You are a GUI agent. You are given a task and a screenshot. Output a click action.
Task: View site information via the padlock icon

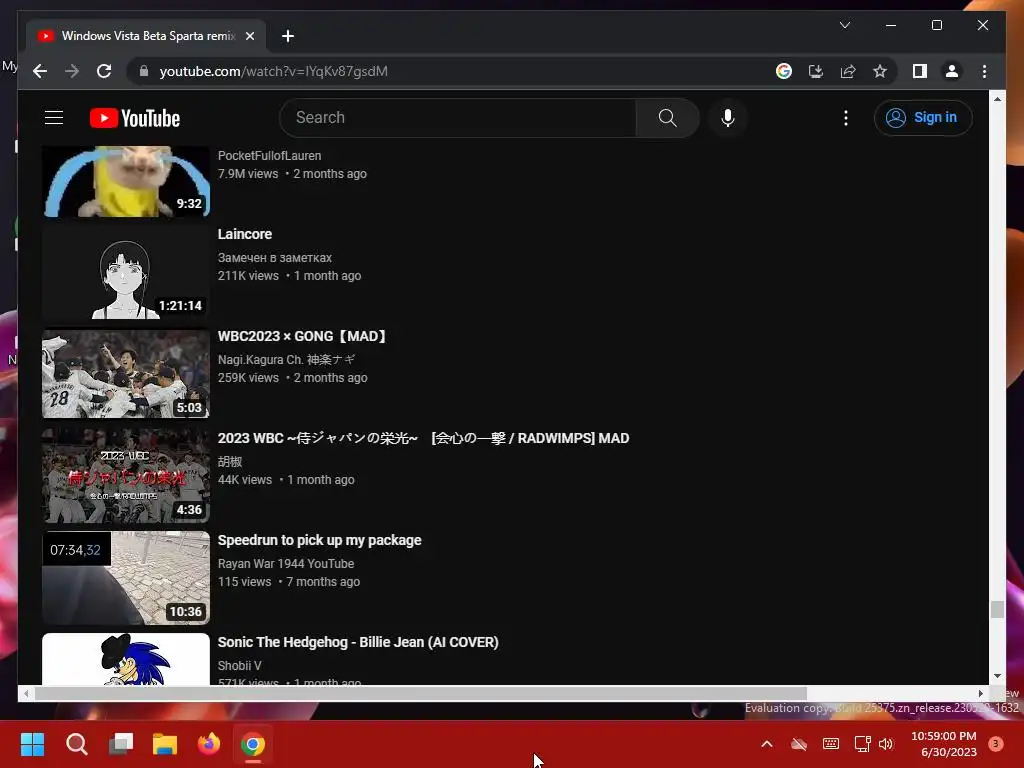(x=144, y=71)
